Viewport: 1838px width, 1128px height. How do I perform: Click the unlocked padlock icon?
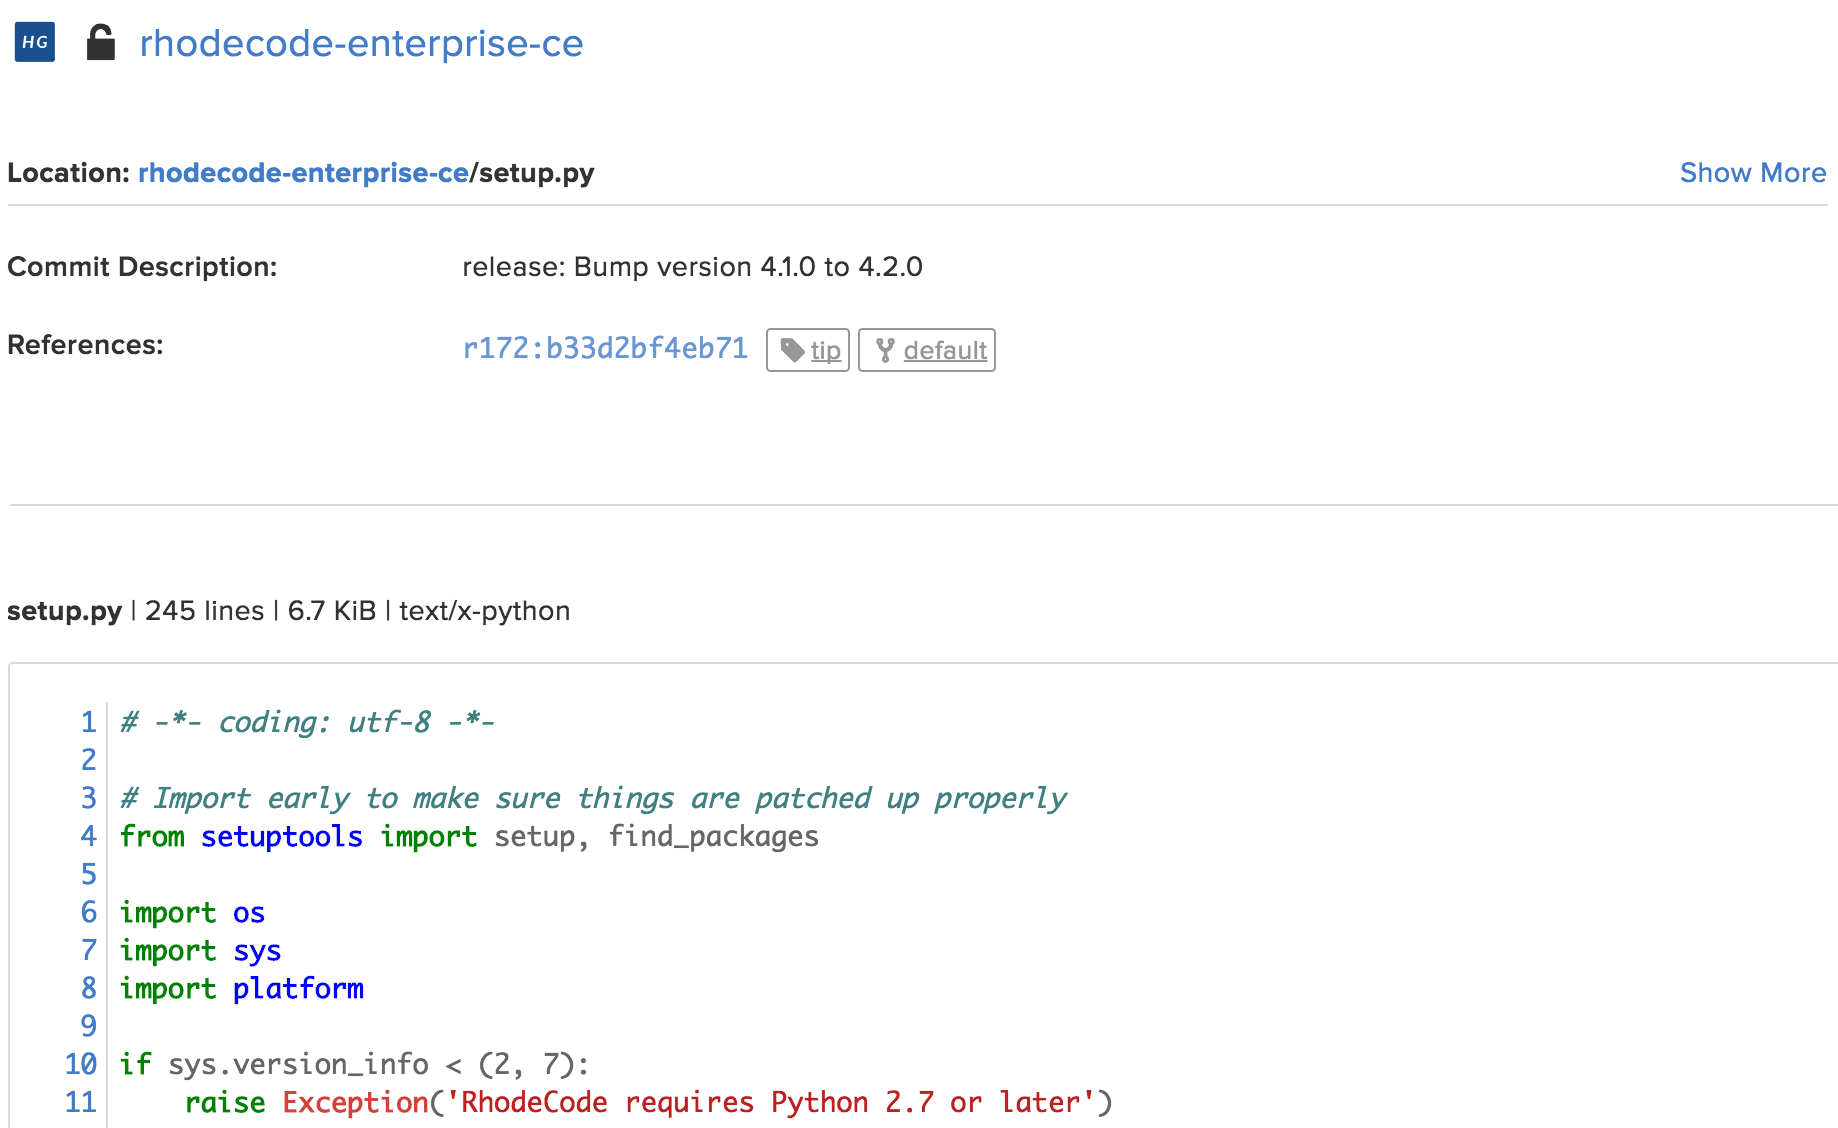(100, 43)
